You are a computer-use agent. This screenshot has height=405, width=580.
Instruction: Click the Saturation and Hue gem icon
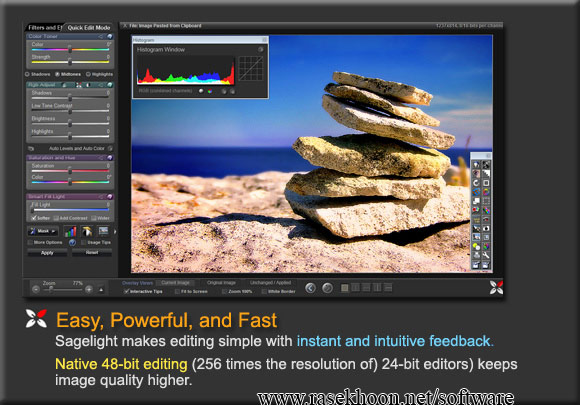(x=109, y=158)
